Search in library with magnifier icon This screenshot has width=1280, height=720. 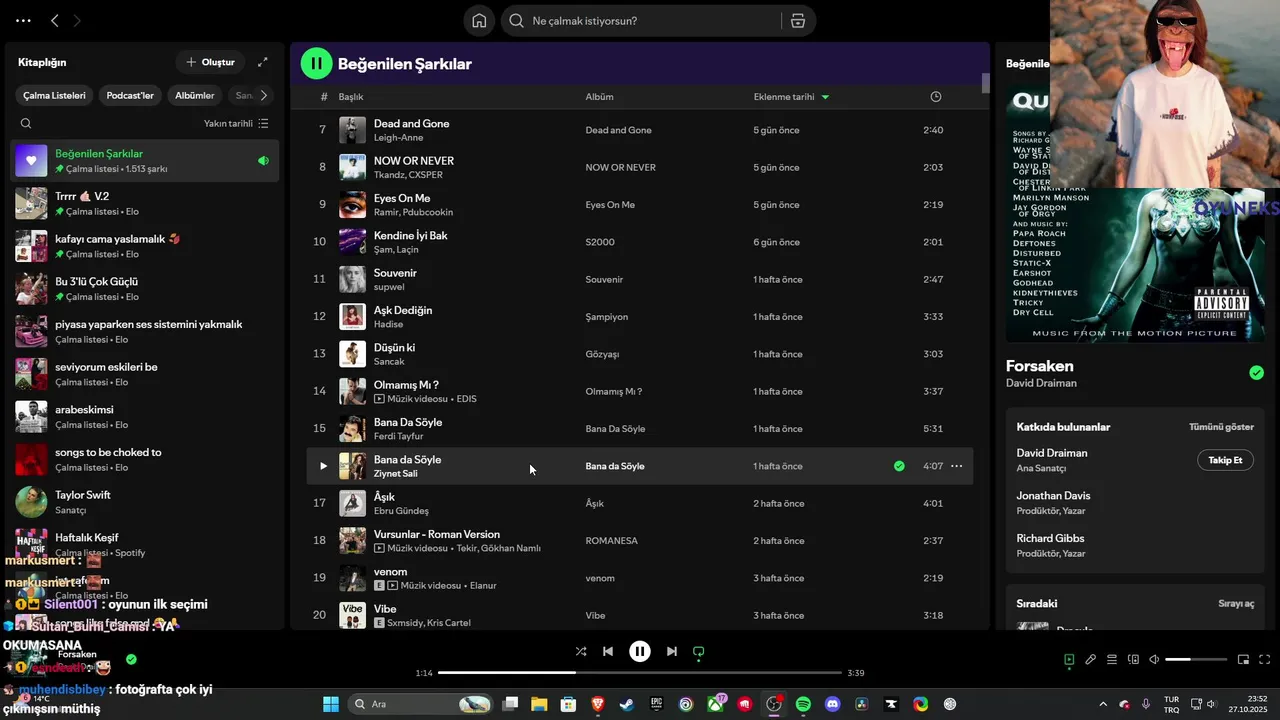click(x=26, y=124)
